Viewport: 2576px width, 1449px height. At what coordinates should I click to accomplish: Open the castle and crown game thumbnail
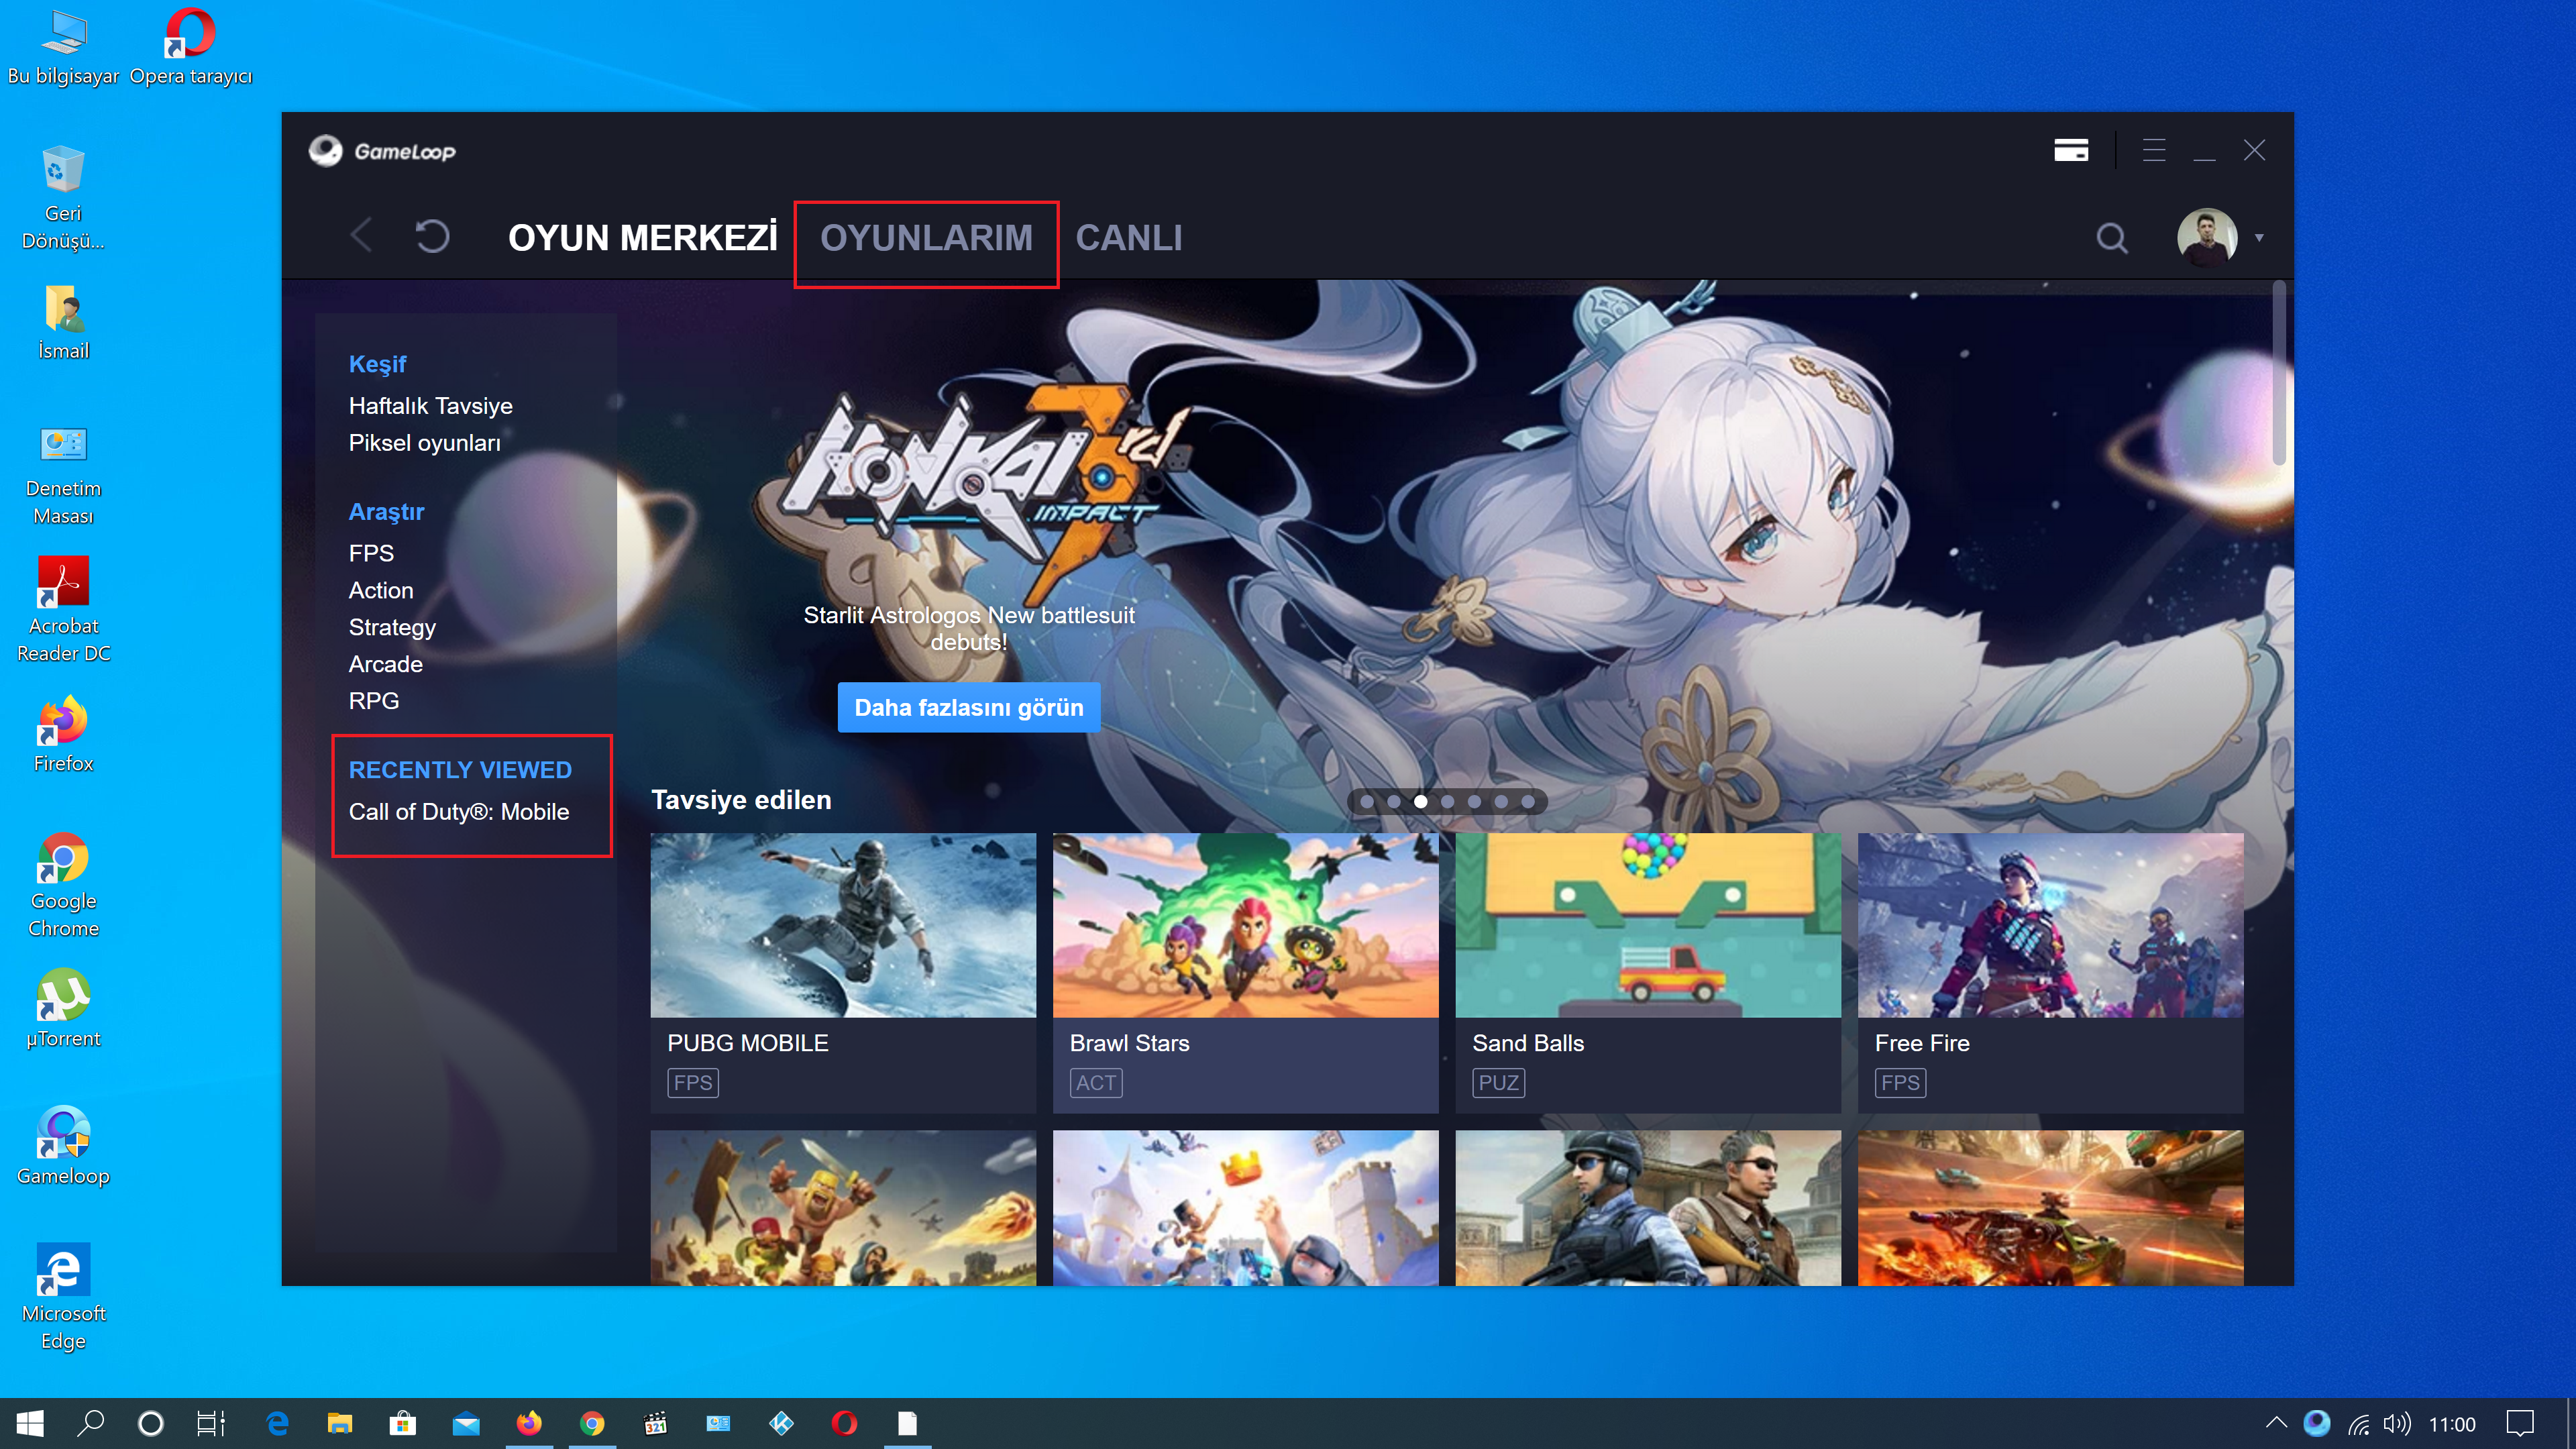coord(1245,1207)
